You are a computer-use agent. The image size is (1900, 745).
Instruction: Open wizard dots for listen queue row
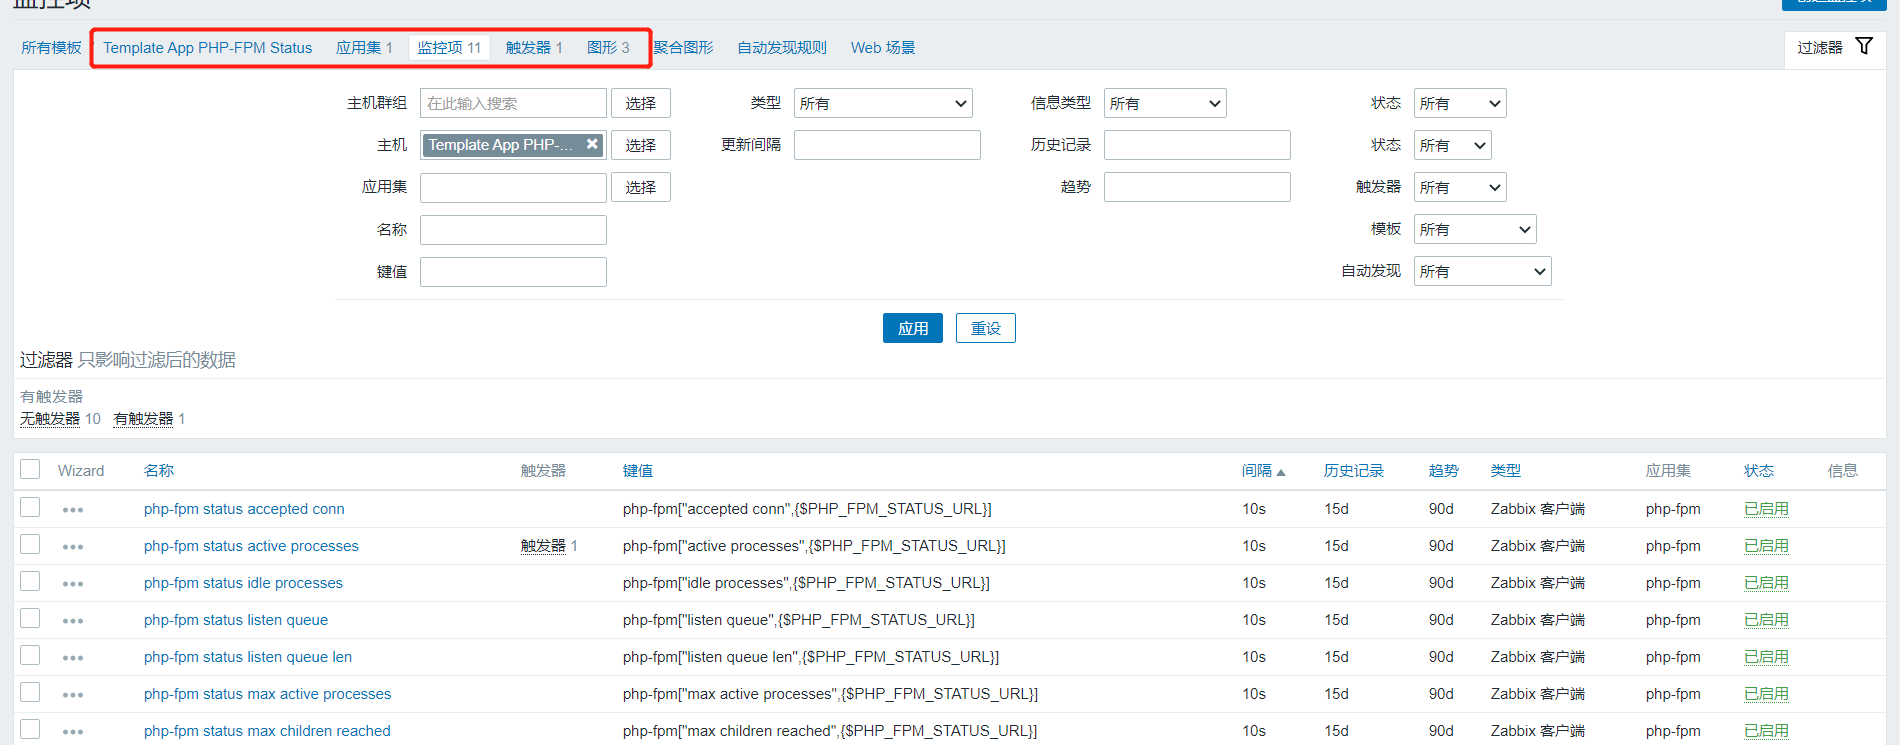(73, 621)
